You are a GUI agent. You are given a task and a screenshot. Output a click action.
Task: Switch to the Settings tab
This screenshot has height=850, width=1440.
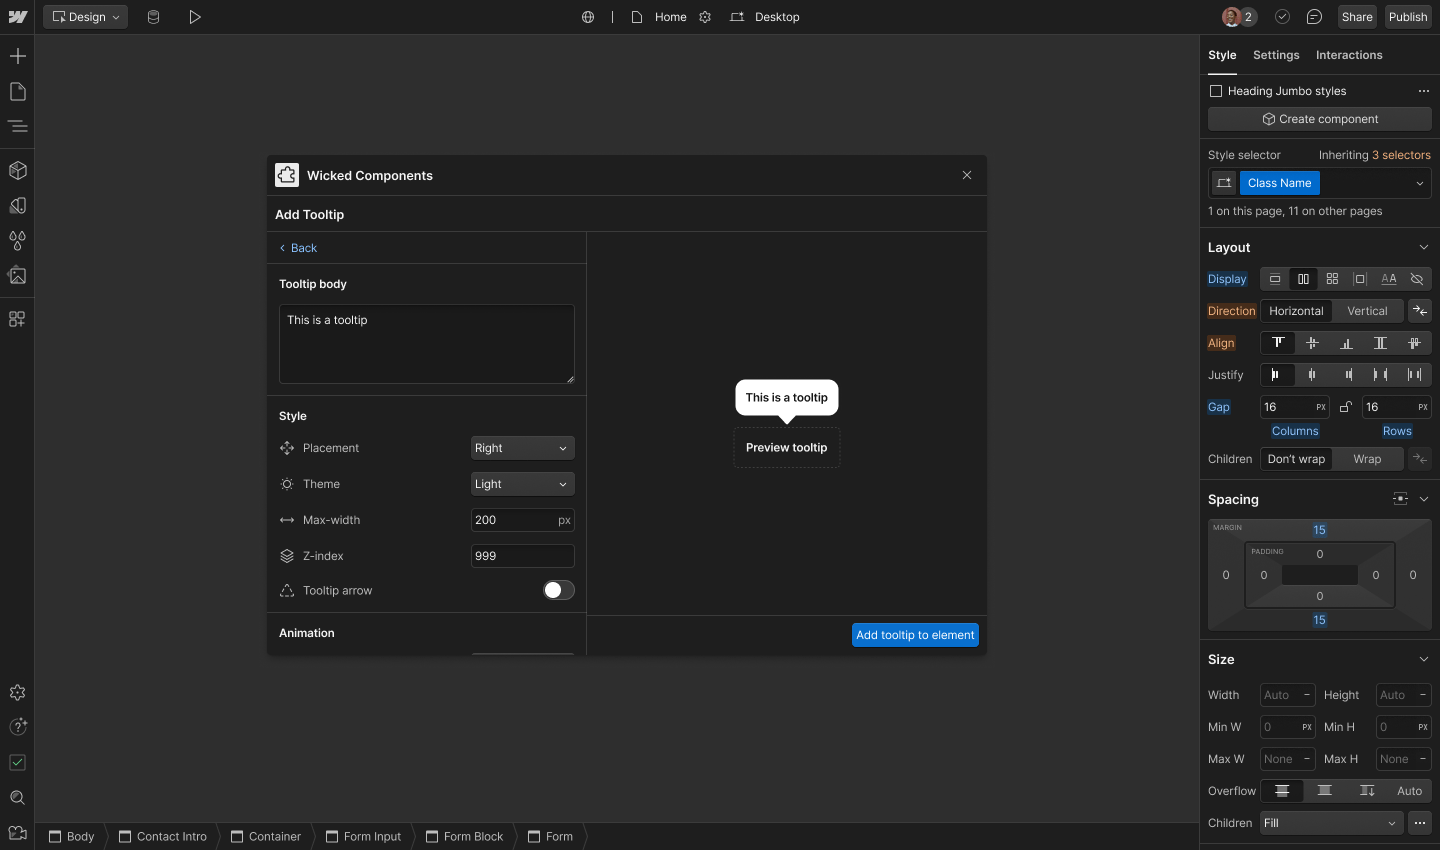(x=1276, y=55)
